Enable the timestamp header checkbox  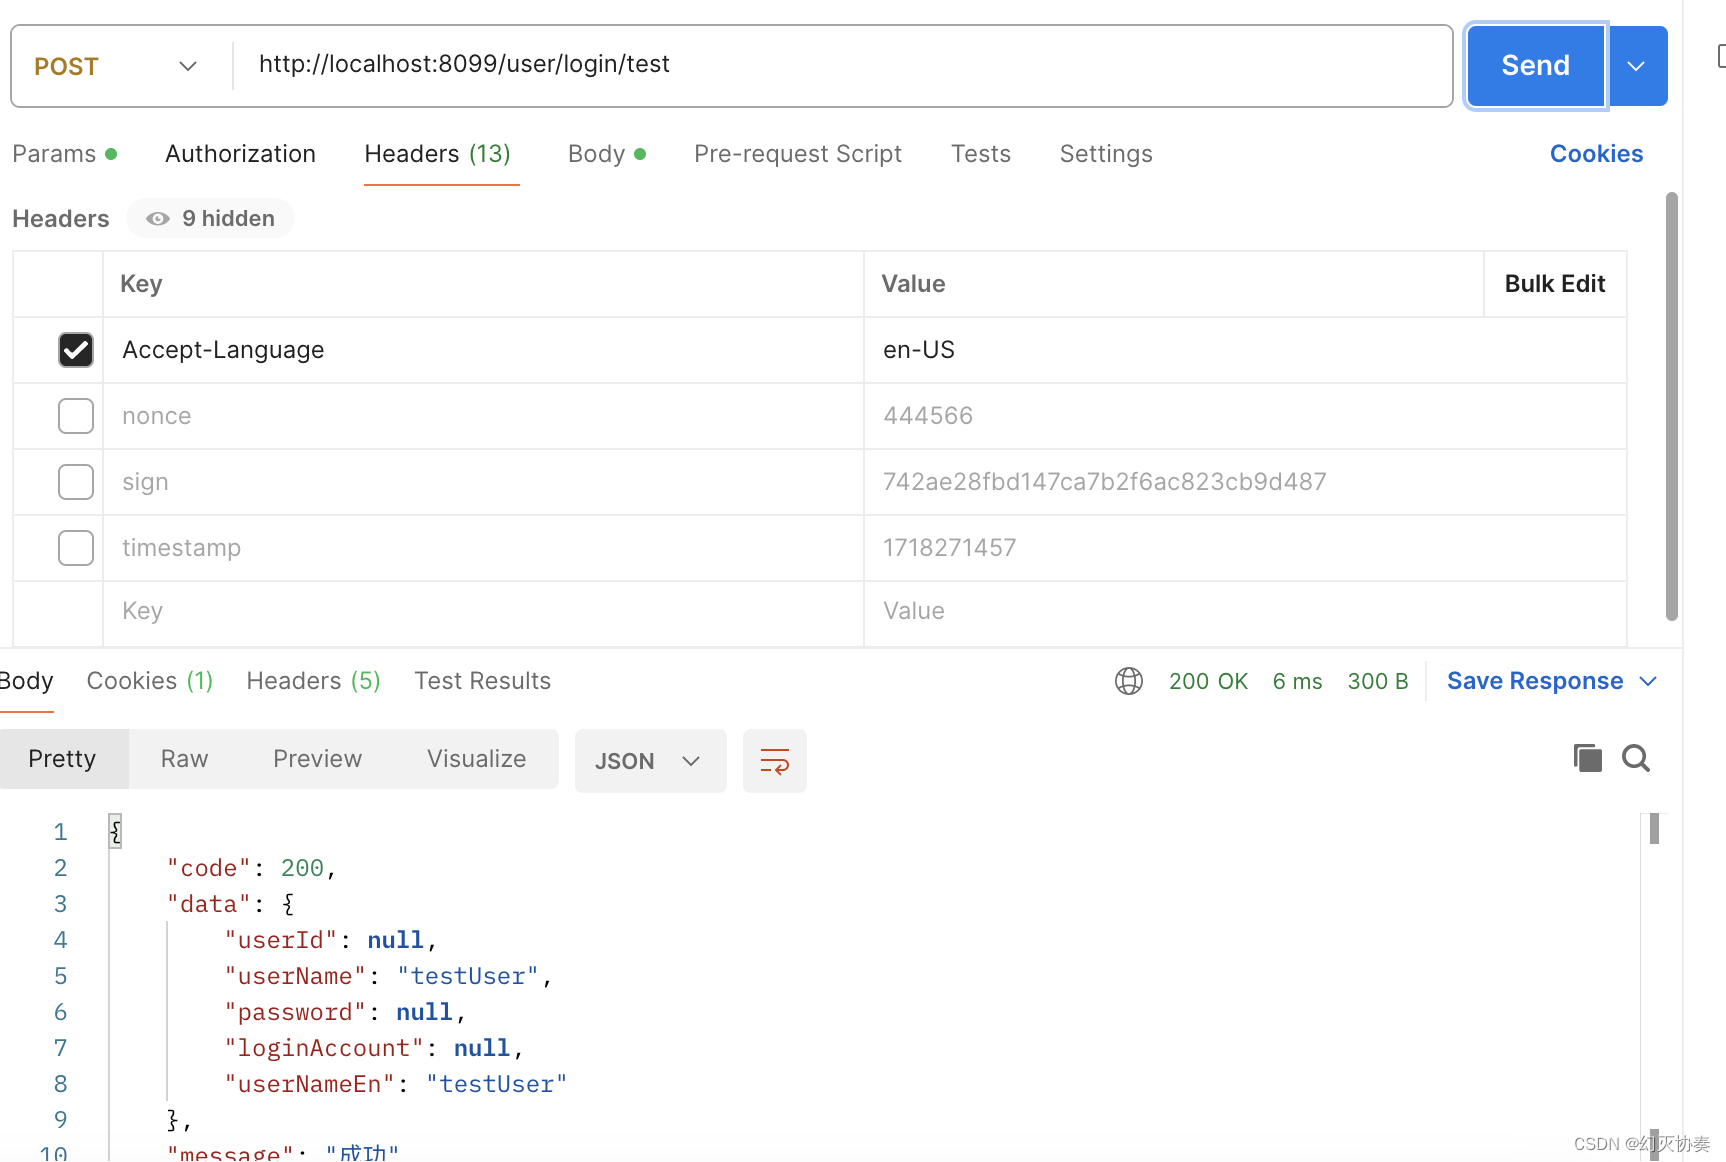[x=76, y=548]
